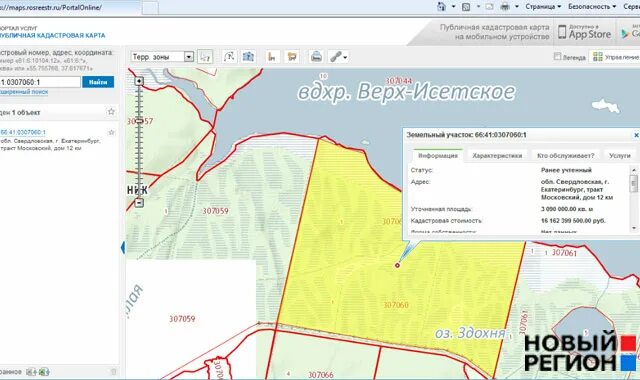
Task: Click the browser print icon
Action: coord(505,7)
